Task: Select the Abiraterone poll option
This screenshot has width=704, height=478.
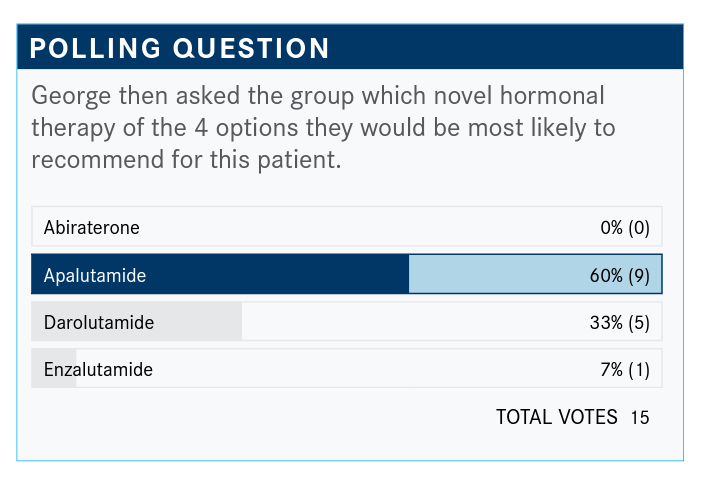Action: [x=91, y=228]
